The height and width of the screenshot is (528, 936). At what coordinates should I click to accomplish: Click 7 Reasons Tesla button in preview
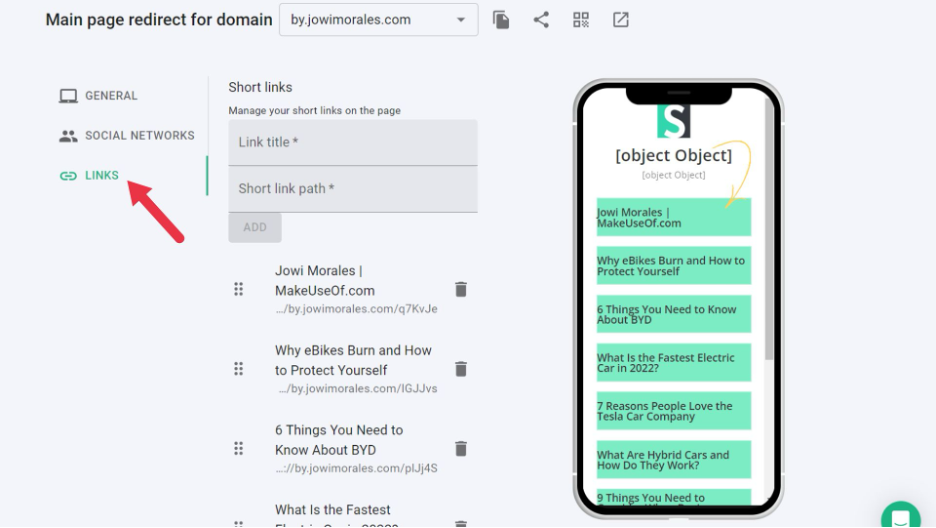pos(673,411)
